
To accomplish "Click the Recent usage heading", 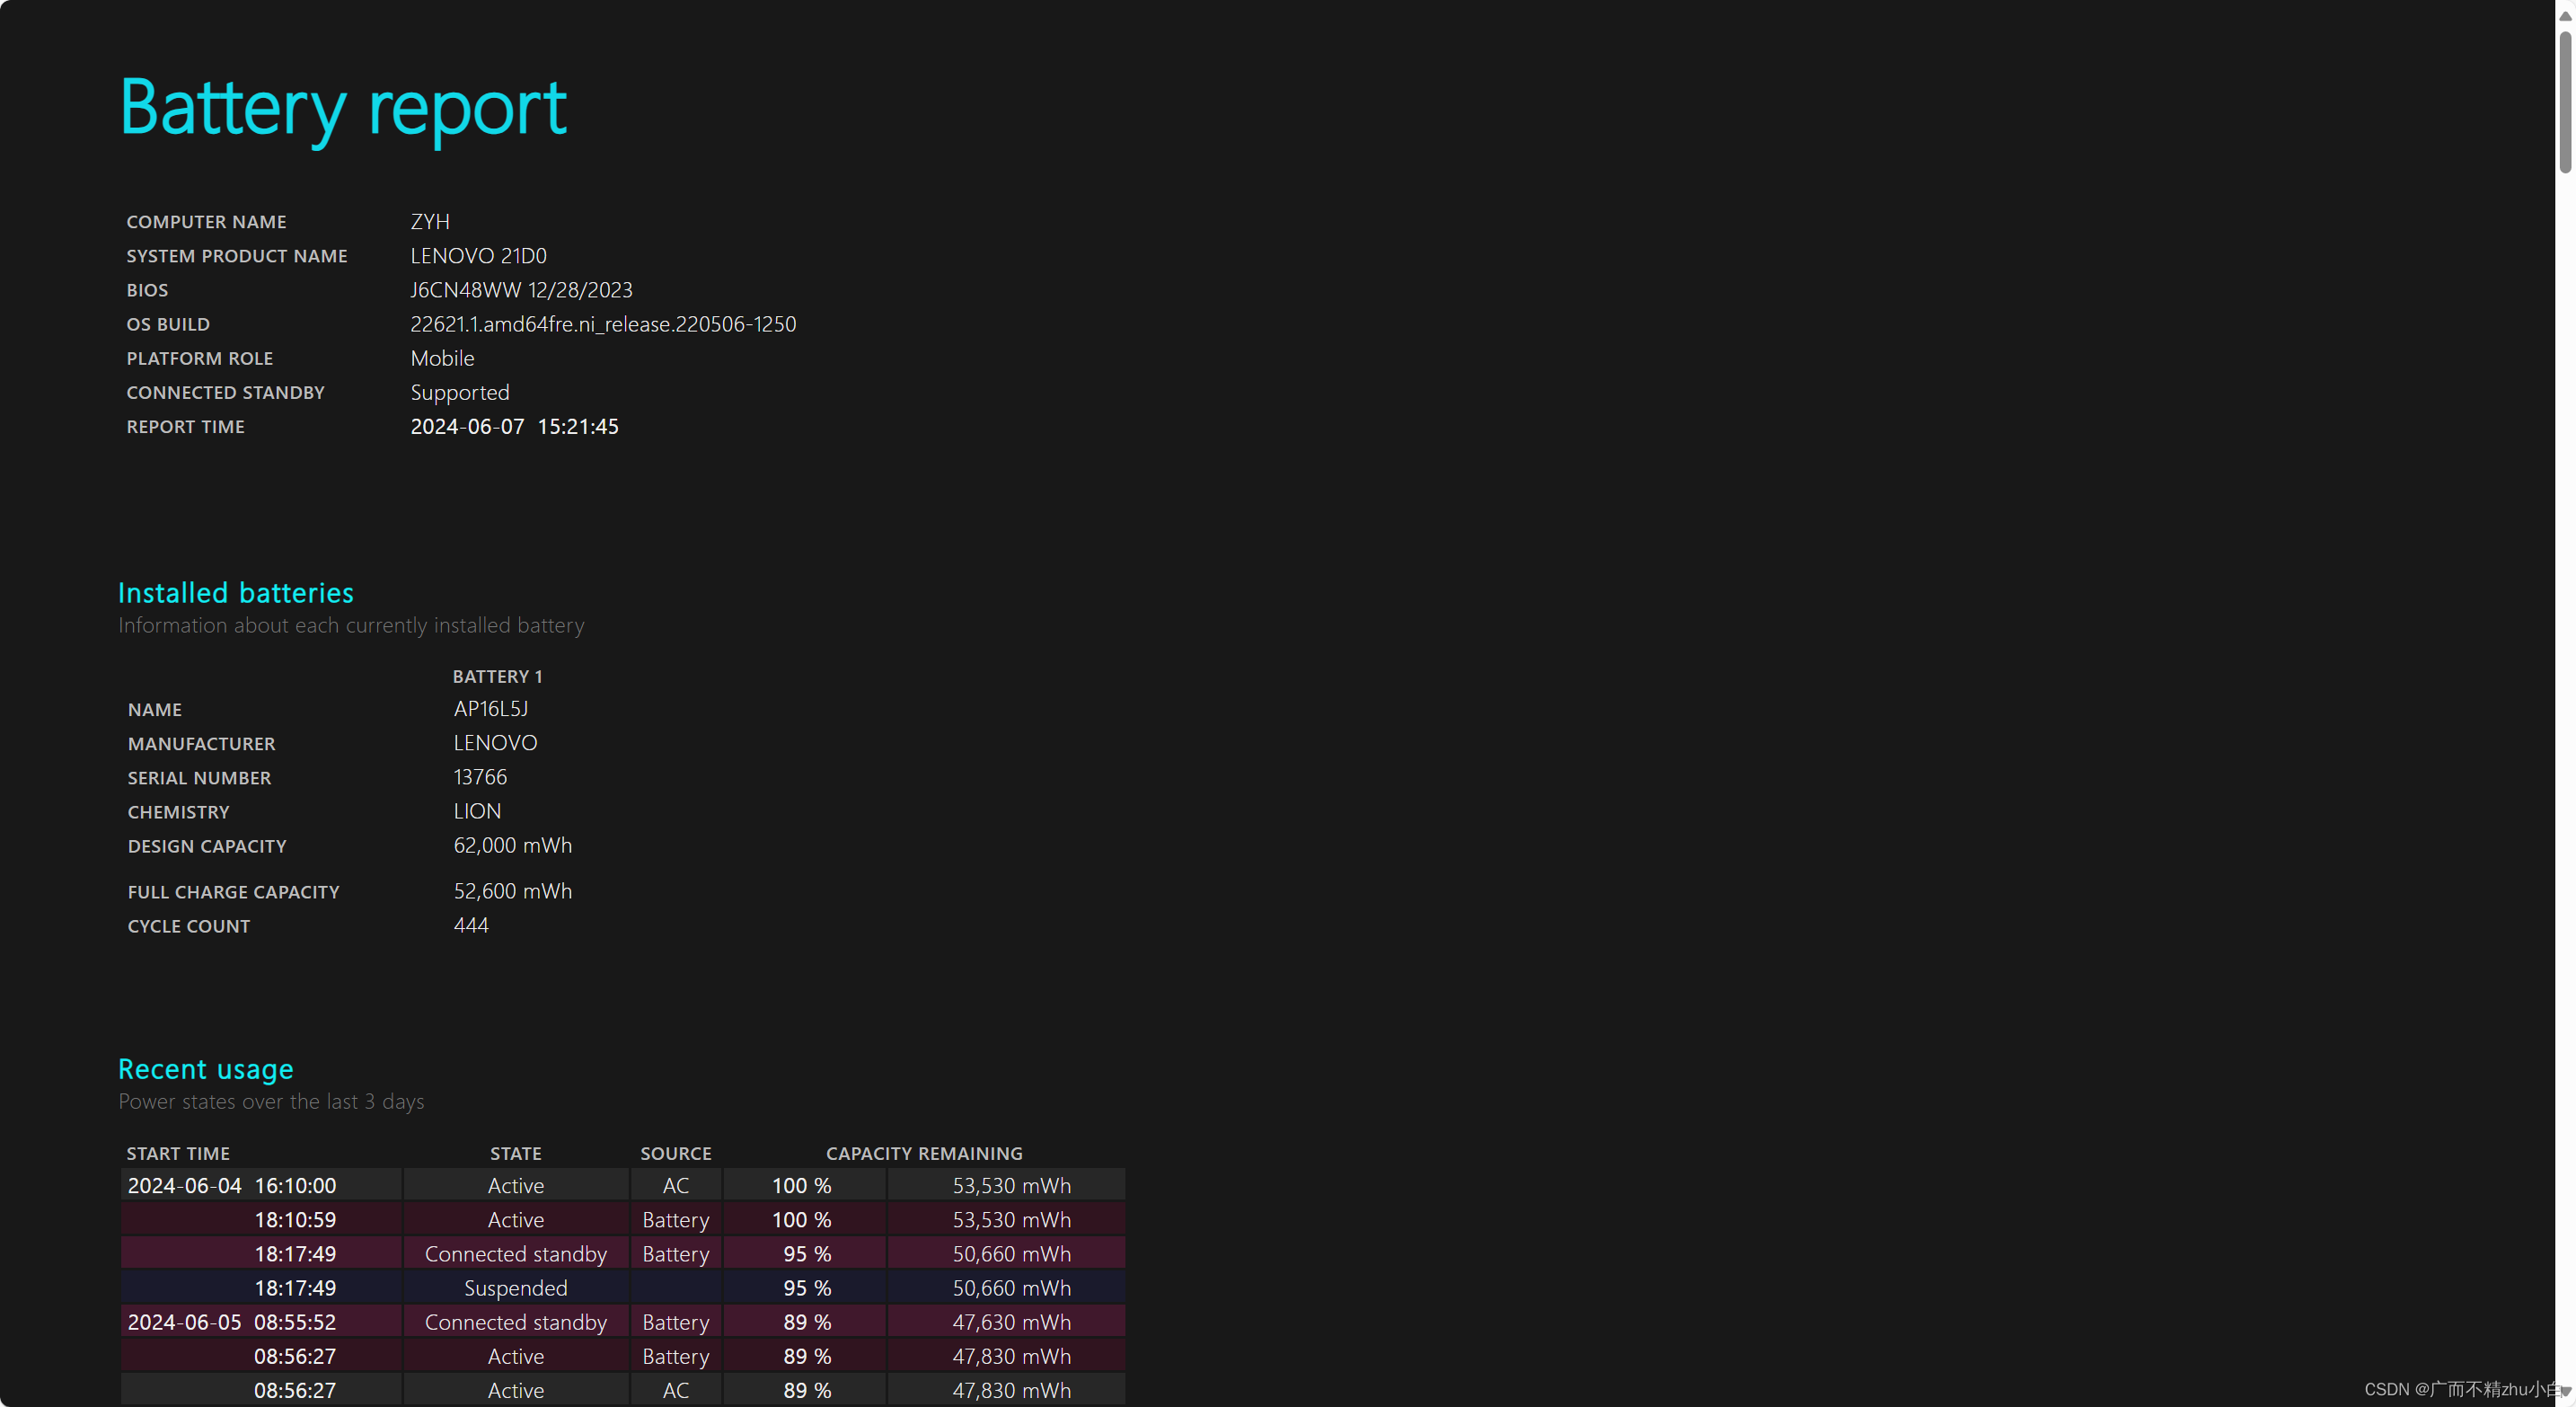I will (206, 1069).
